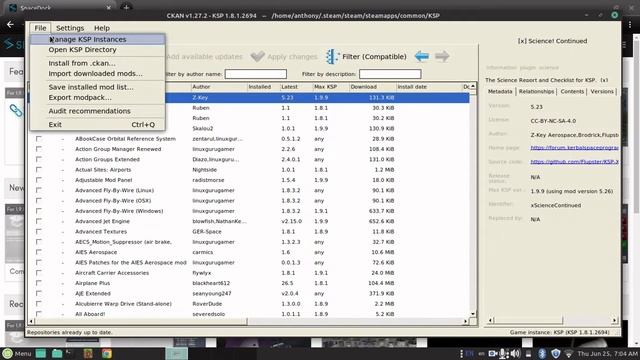Viewport: 640px width, 360px height.
Task: Select Save installed mod list... entry
Action: pos(98,87)
